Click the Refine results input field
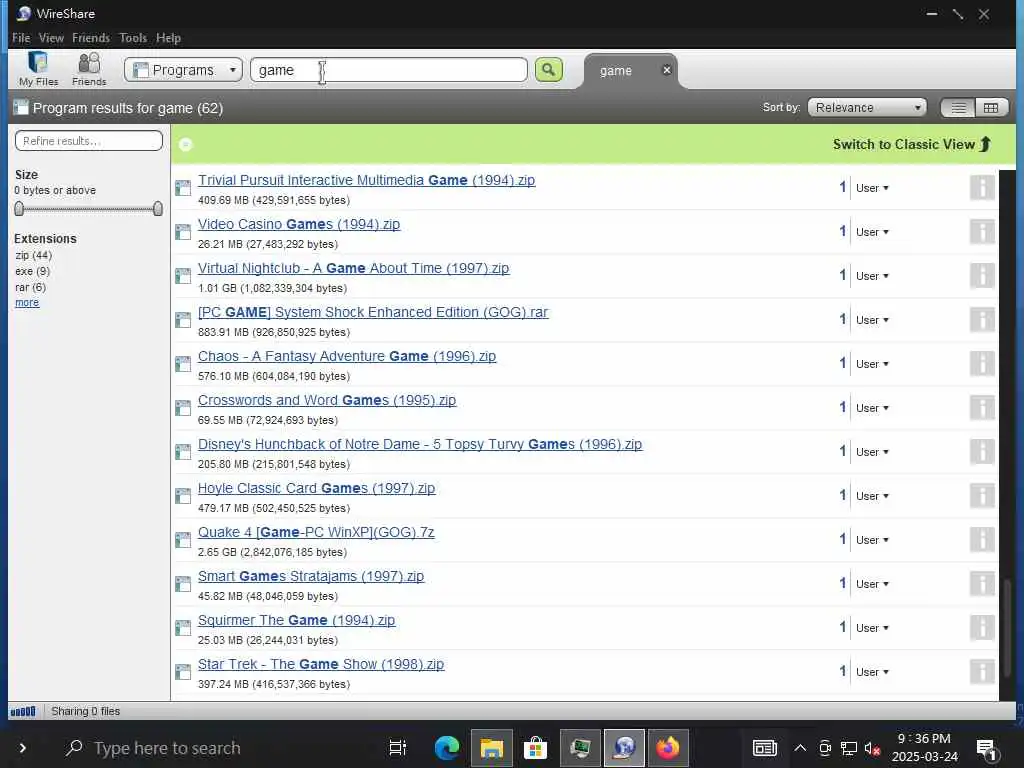Screen dimensions: 1024x768 point(89,140)
